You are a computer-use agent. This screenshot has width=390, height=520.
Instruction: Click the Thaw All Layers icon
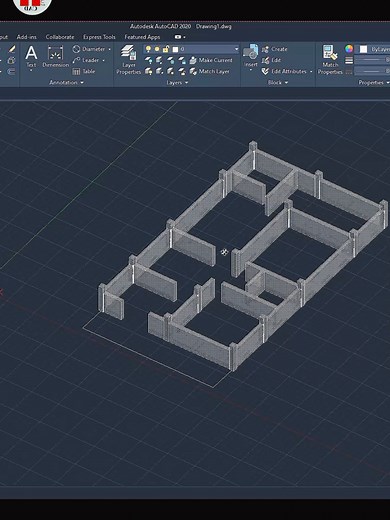click(171, 71)
